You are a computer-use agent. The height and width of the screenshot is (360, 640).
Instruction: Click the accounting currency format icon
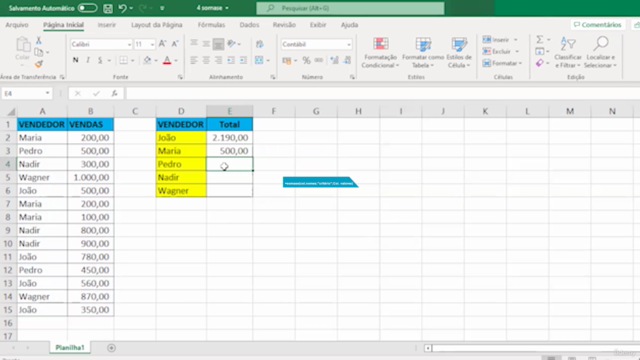287,61
